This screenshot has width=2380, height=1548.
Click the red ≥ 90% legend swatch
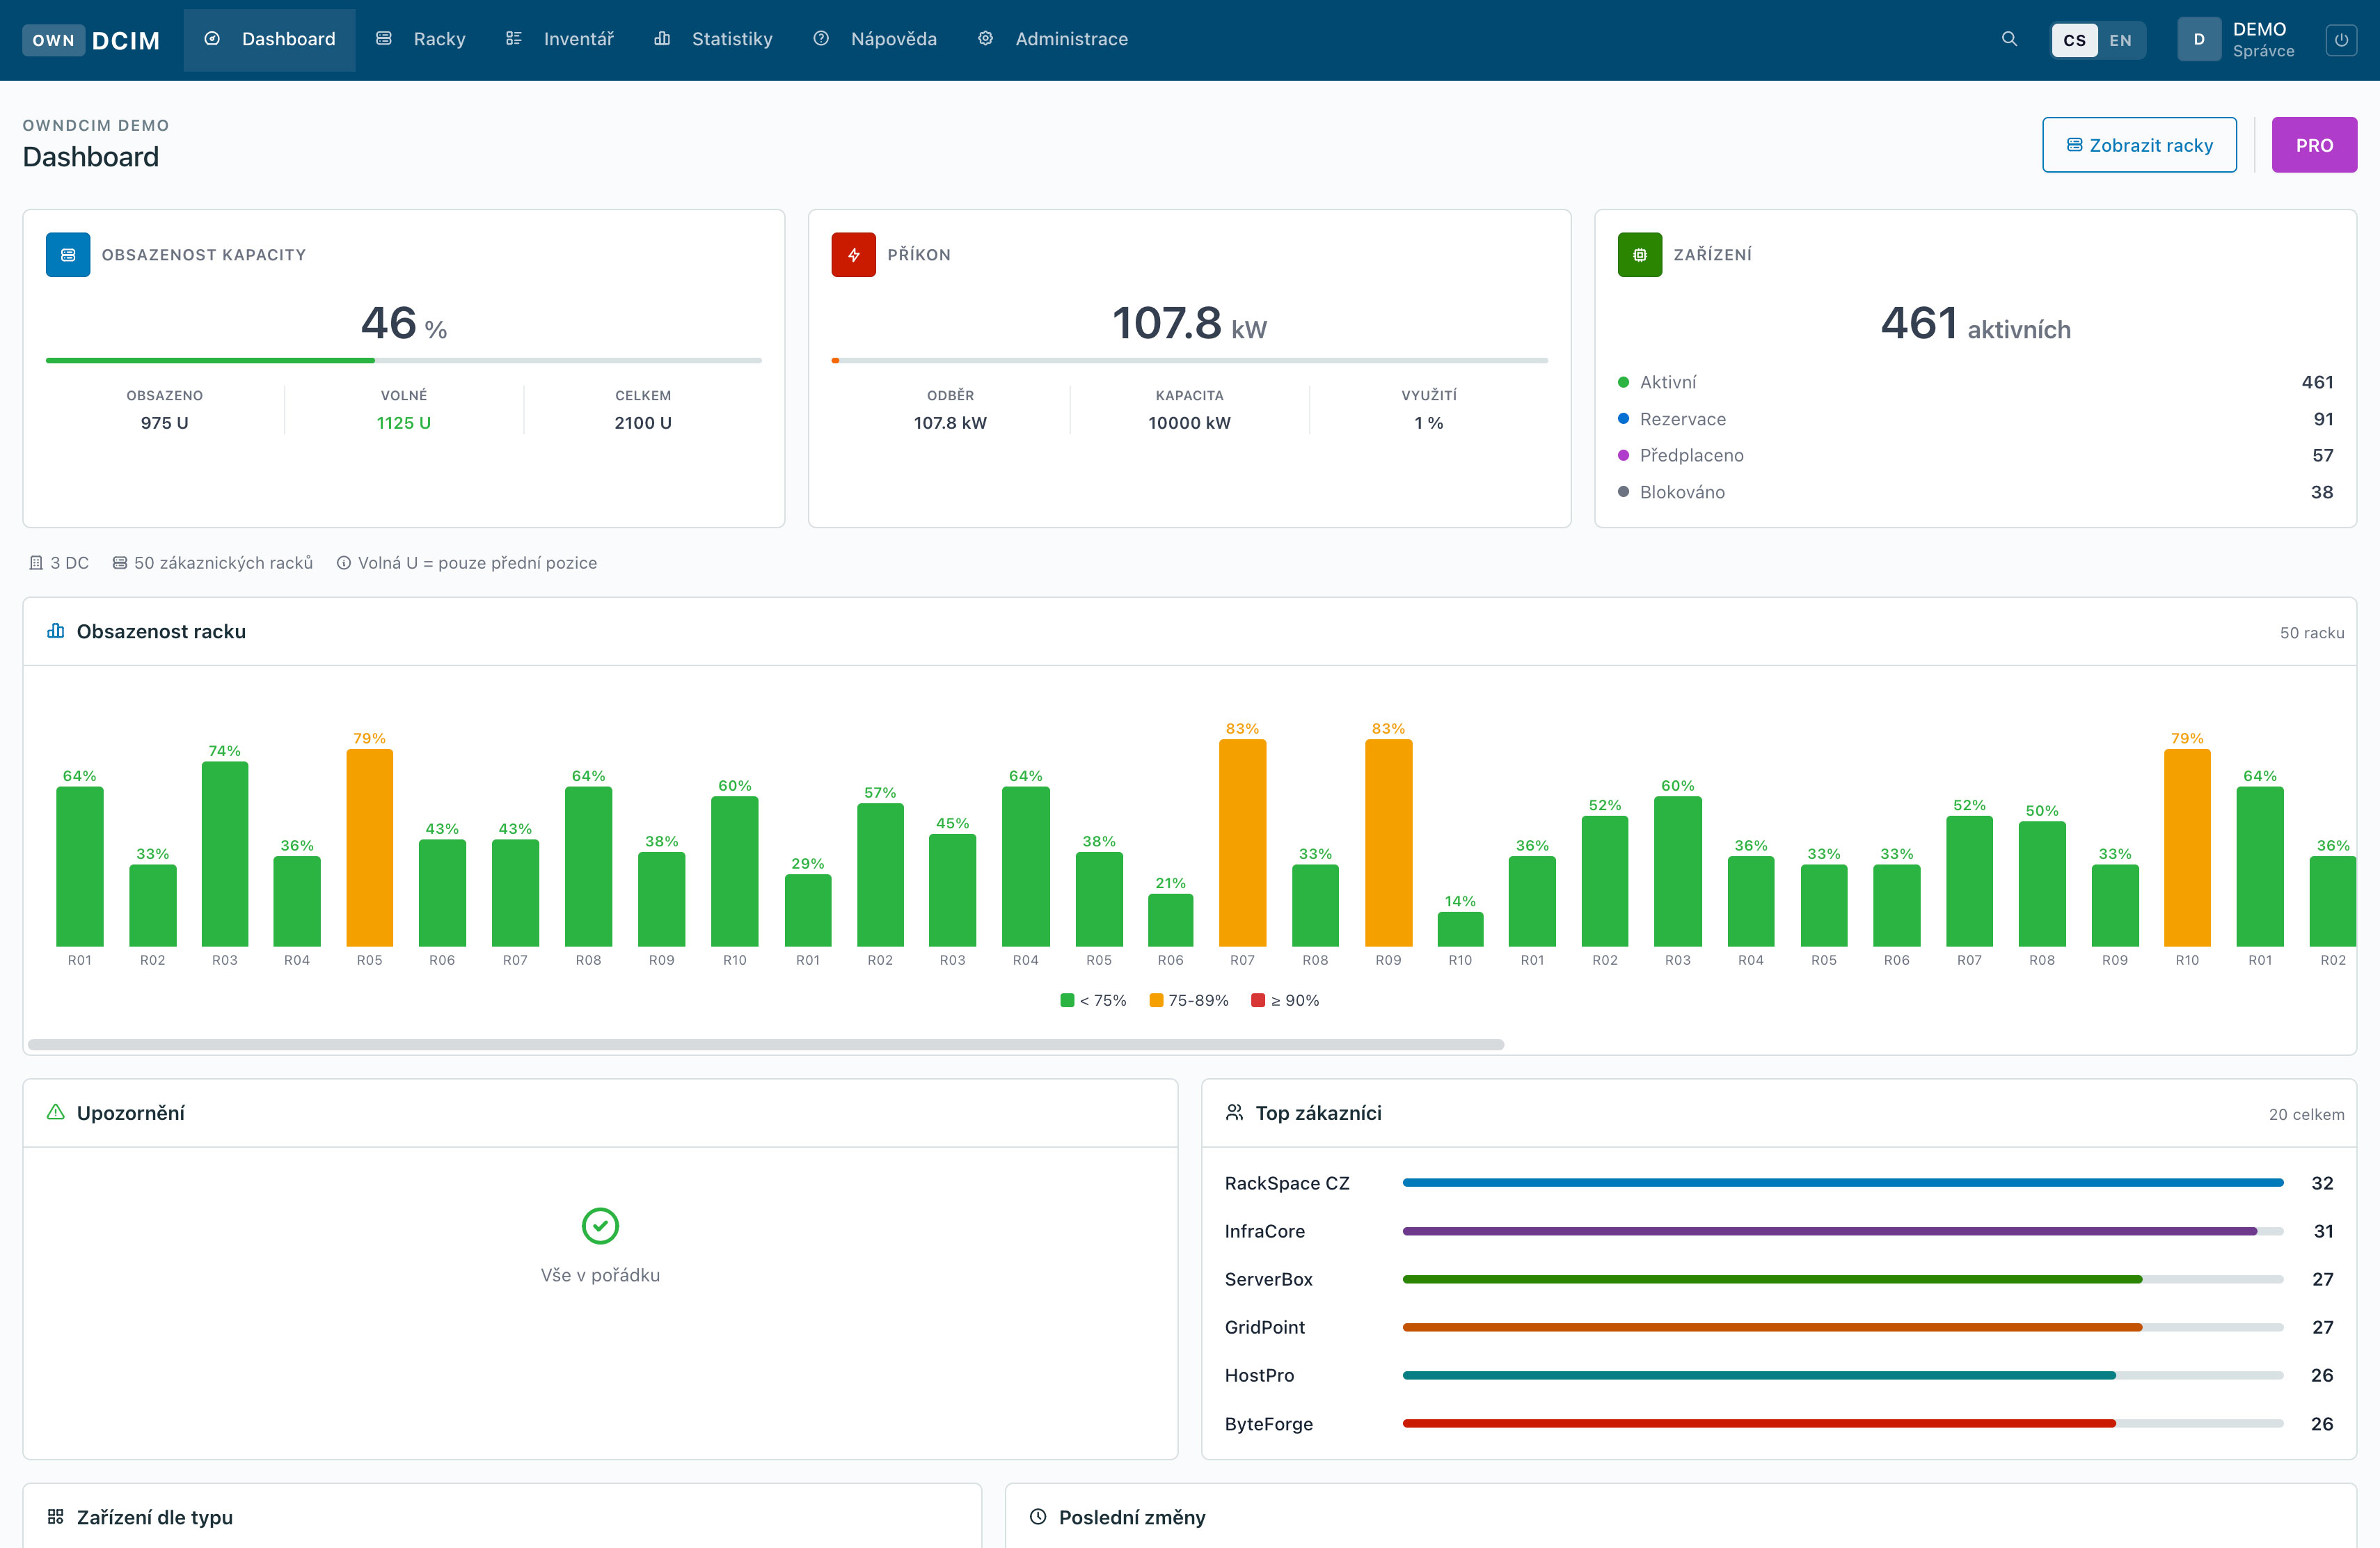1258,1000
